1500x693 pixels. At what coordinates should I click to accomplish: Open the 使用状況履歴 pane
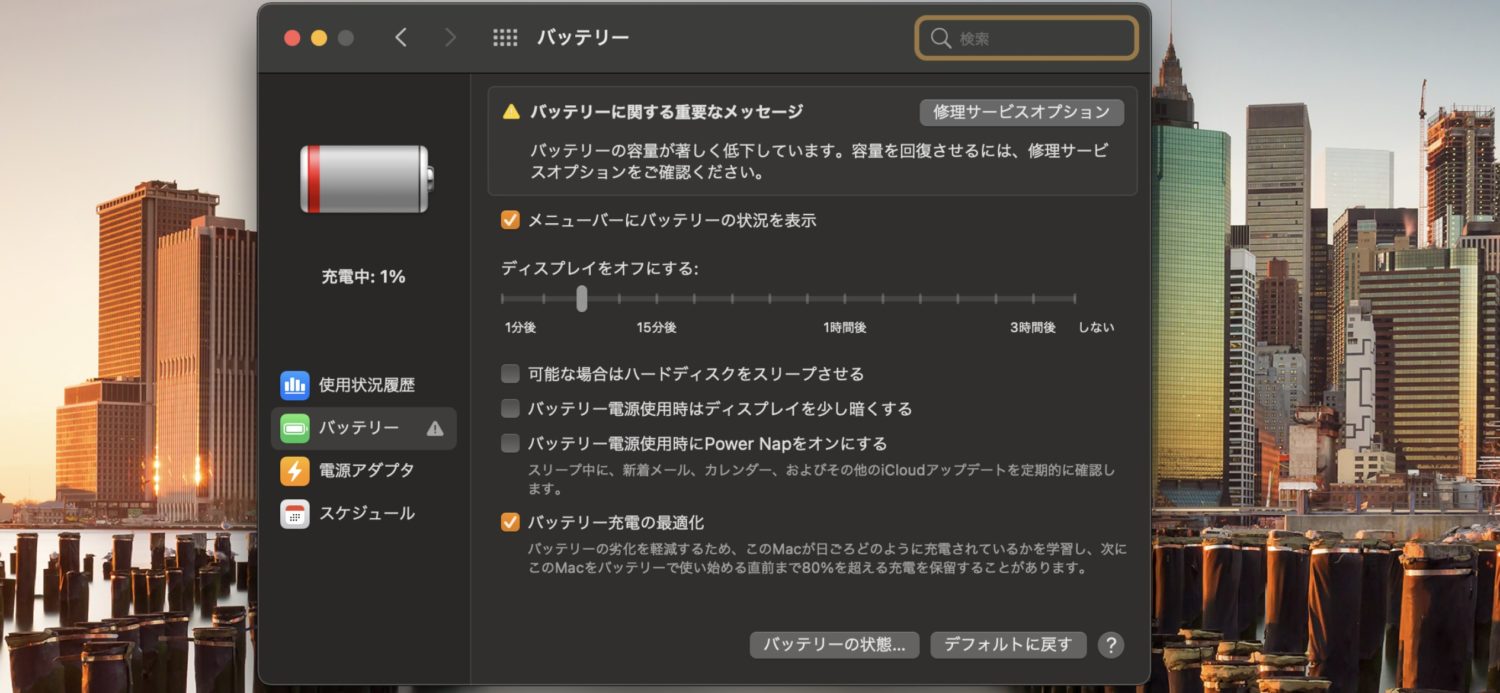tap(364, 385)
